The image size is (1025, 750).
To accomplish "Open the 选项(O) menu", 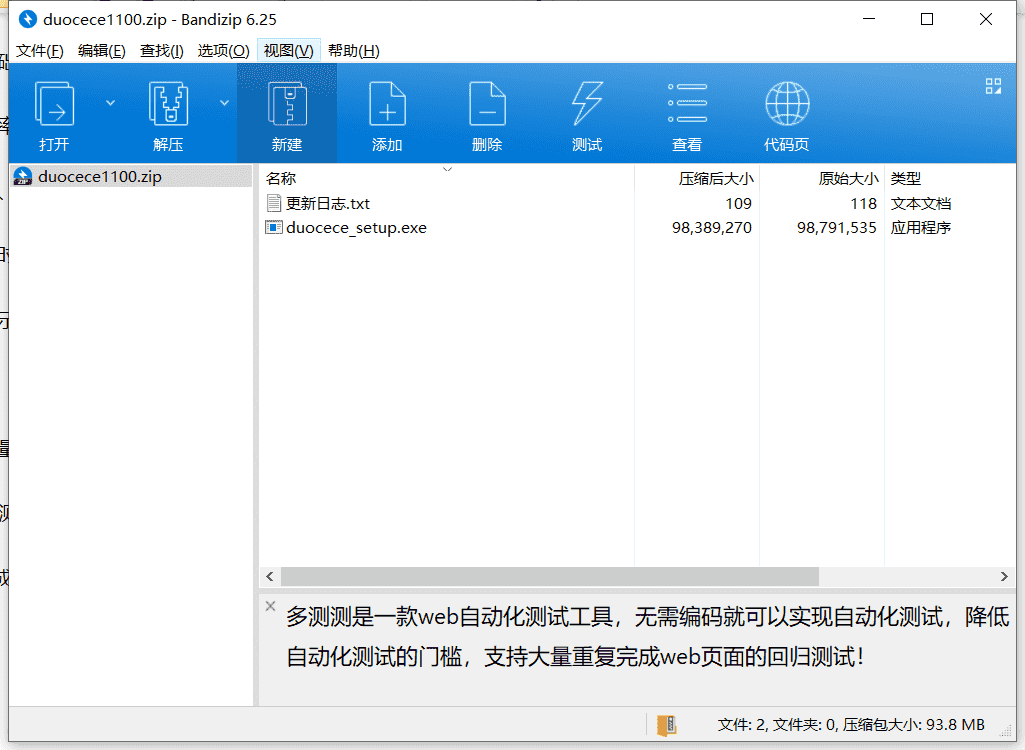I will (x=223, y=51).
